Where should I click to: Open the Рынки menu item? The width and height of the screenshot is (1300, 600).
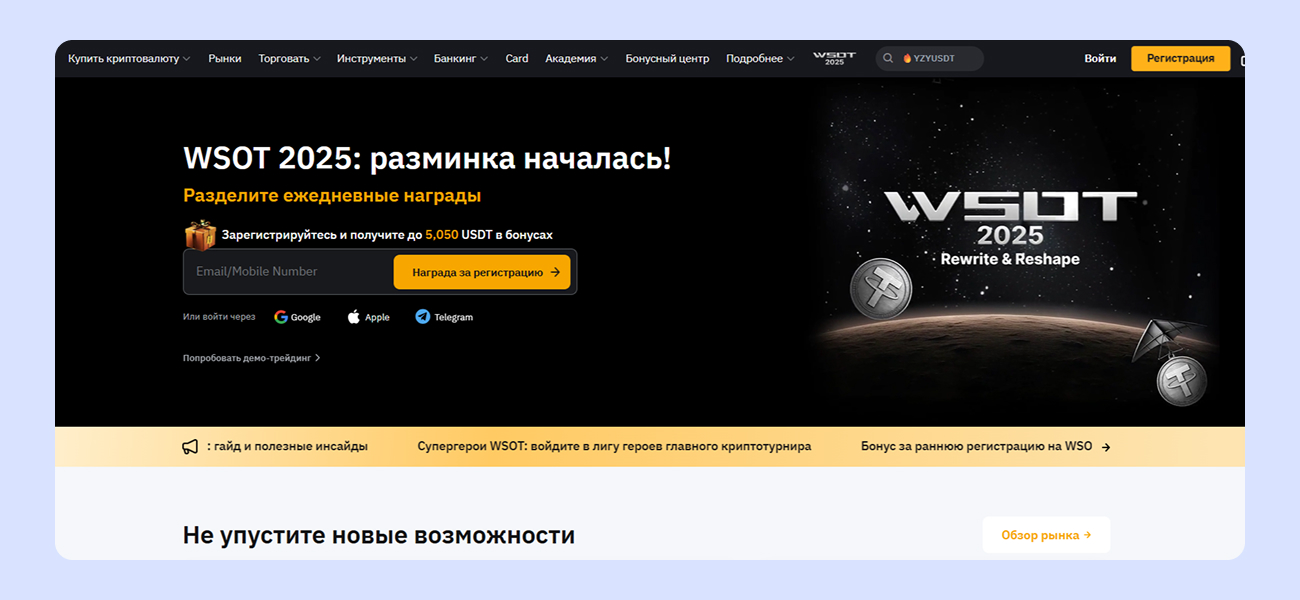pyautogui.click(x=225, y=58)
